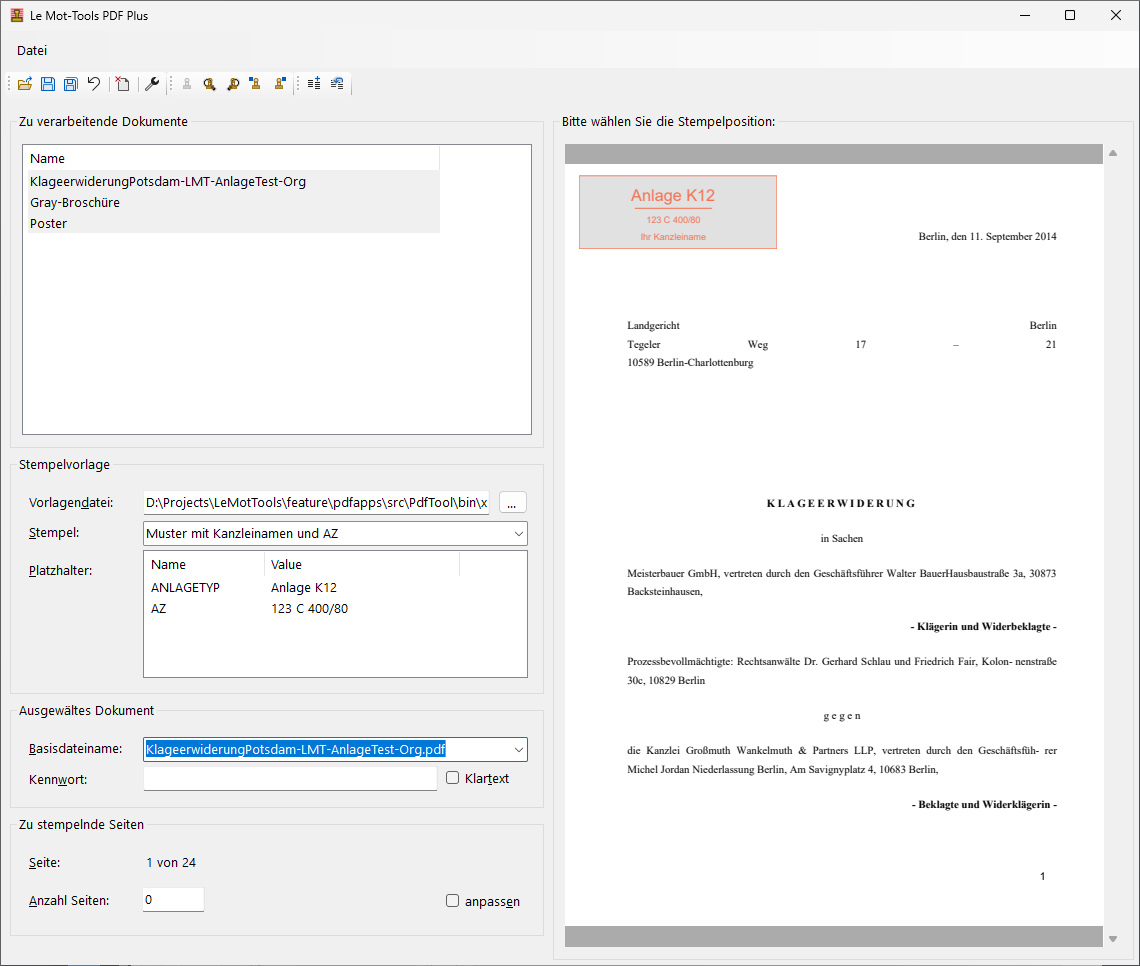Click the Kennwort input field
This screenshot has height=966, width=1140.
tap(290, 778)
